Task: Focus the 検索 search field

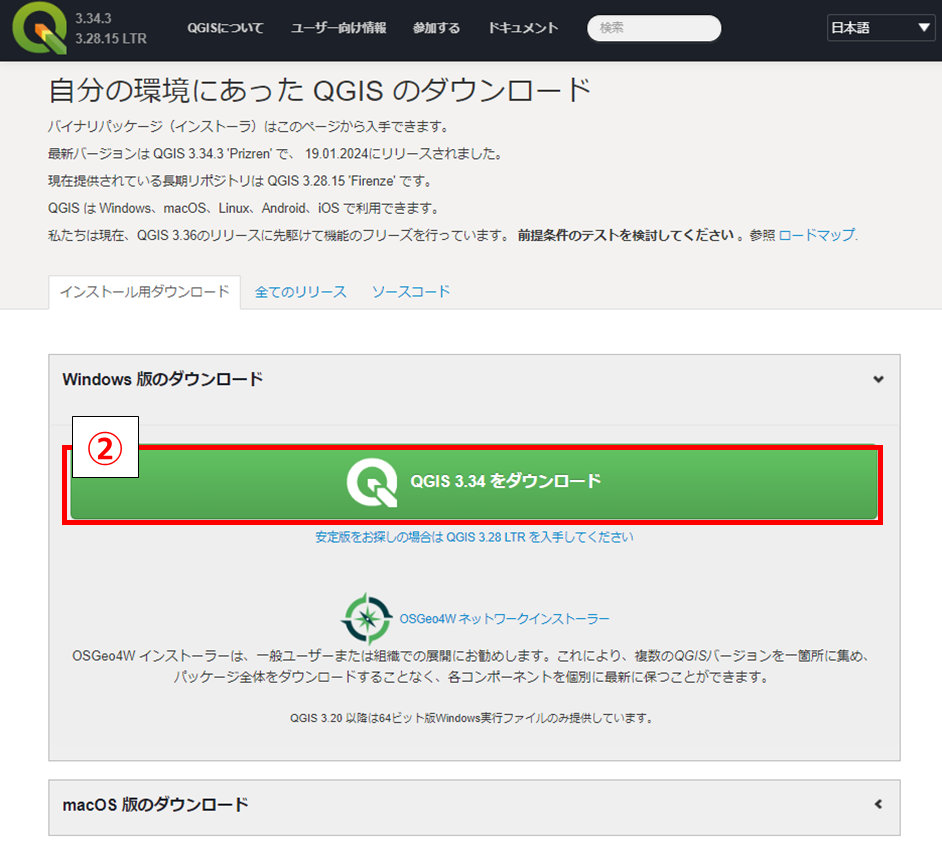Action: [x=654, y=28]
